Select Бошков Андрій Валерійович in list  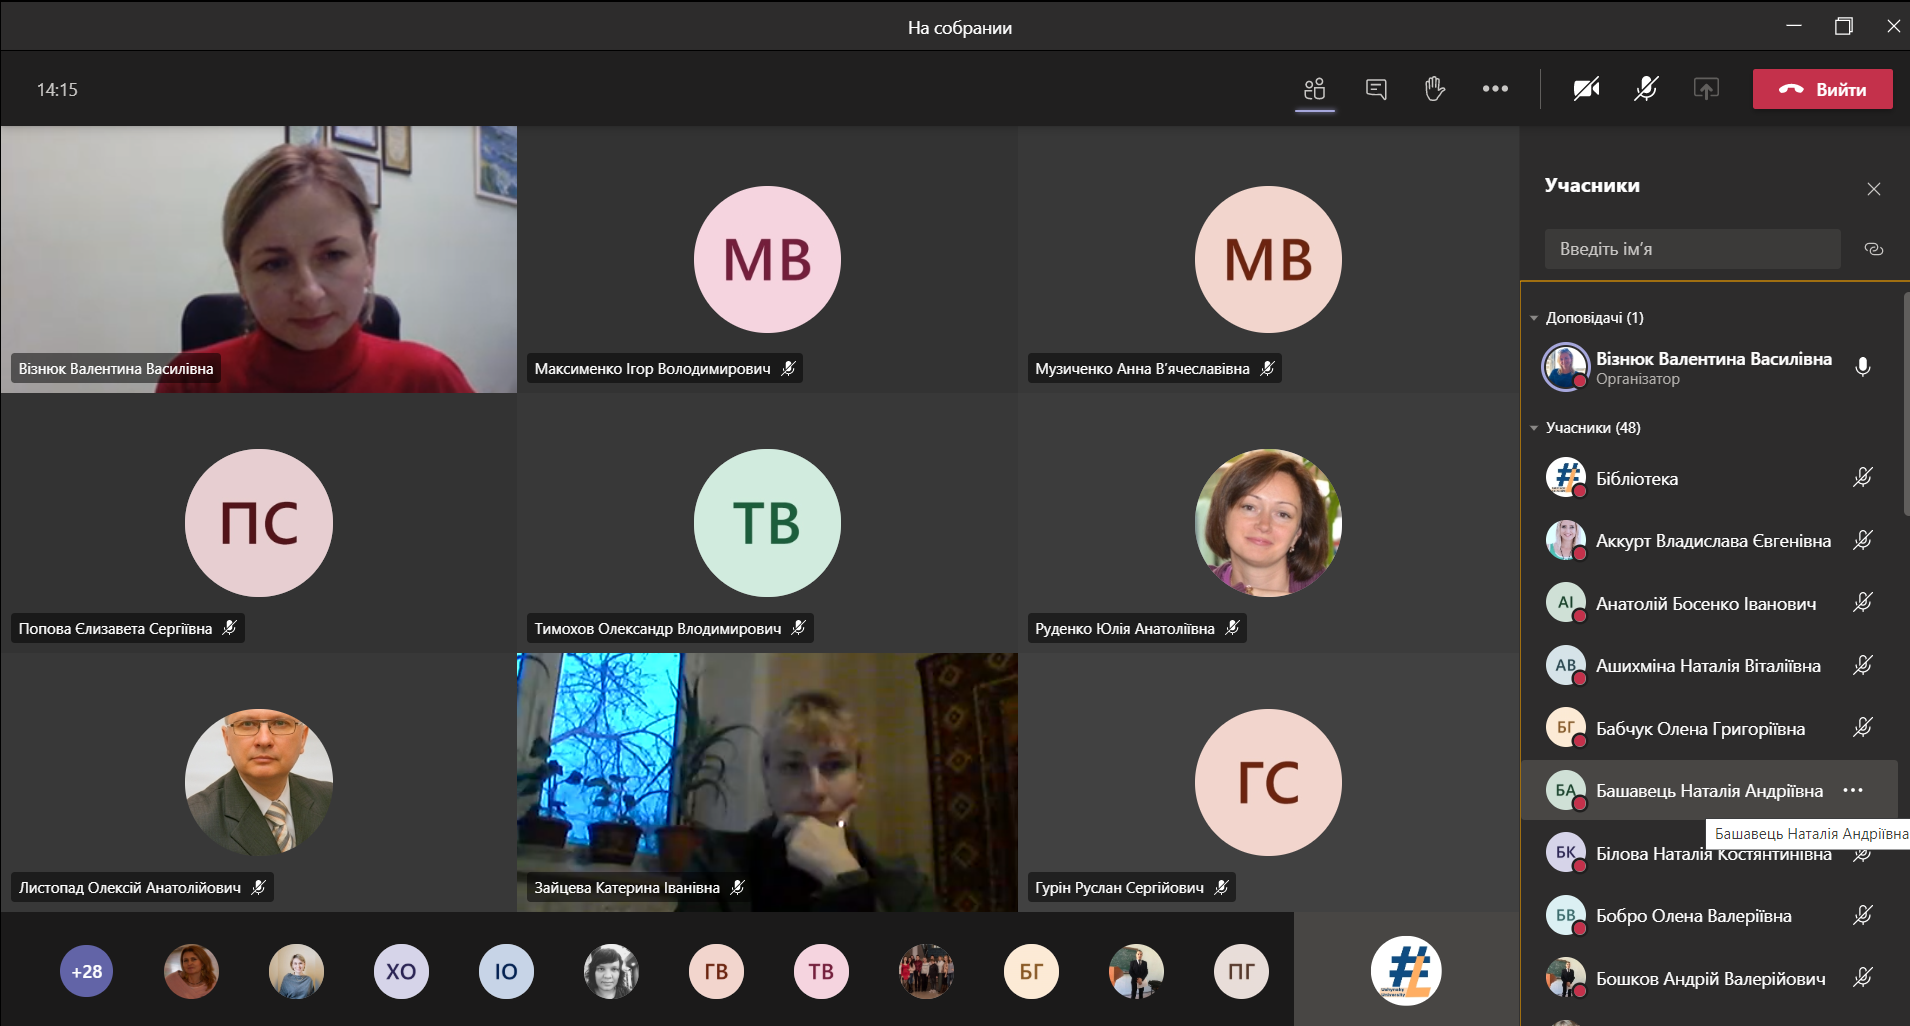pos(1709,978)
